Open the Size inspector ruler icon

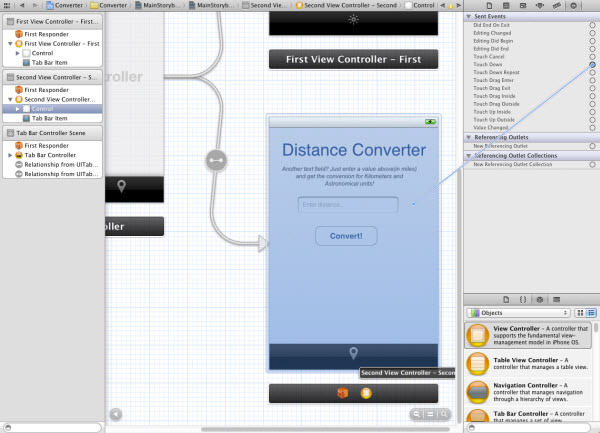[x=556, y=5]
